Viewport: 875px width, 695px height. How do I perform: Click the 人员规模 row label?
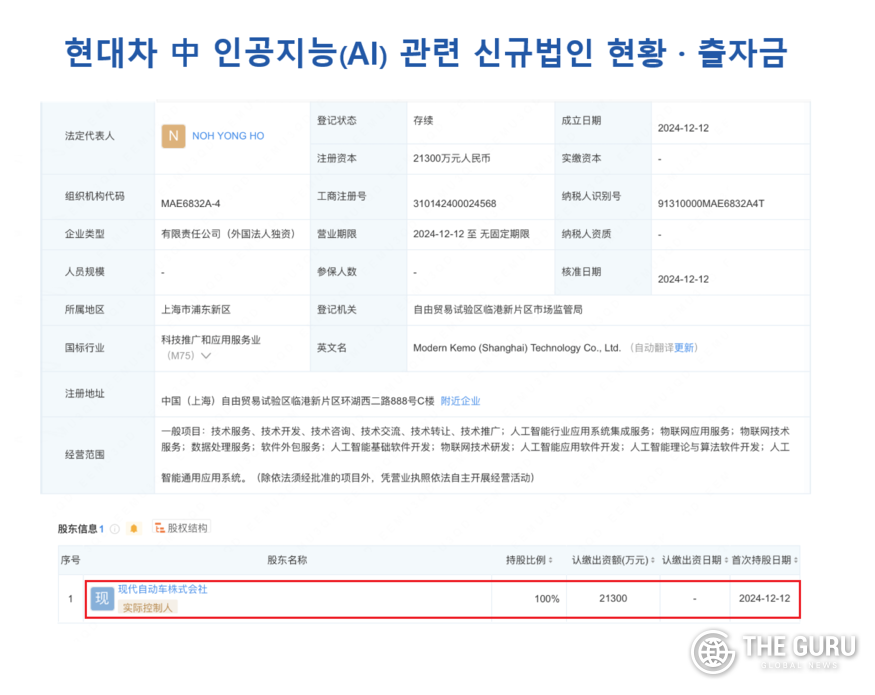[x=85, y=272]
